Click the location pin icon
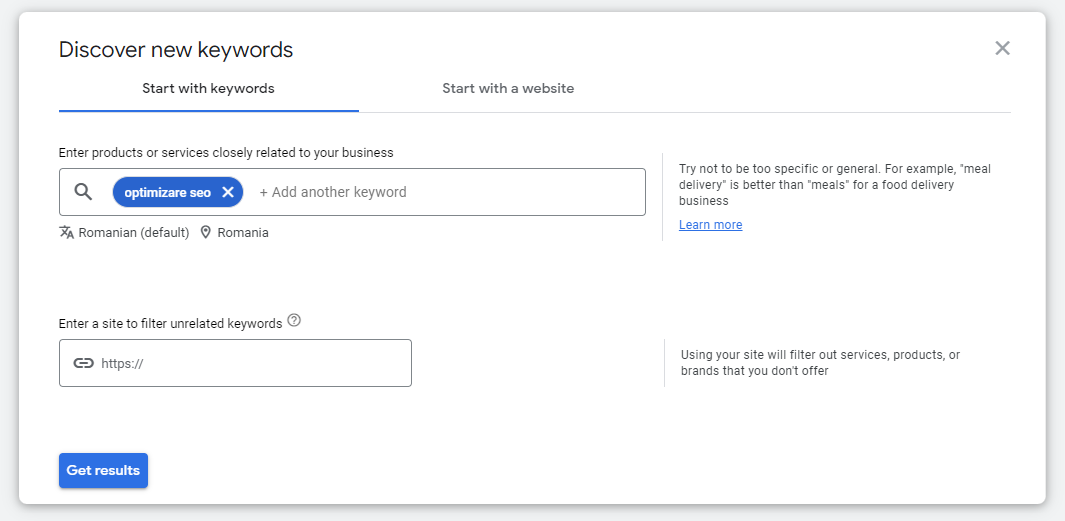 (206, 232)
